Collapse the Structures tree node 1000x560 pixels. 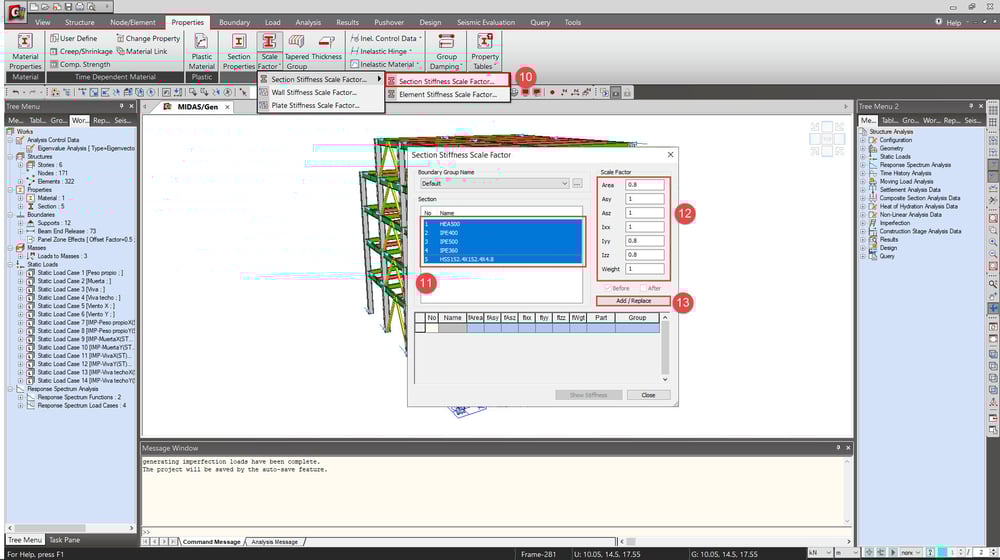pos(10,156)
